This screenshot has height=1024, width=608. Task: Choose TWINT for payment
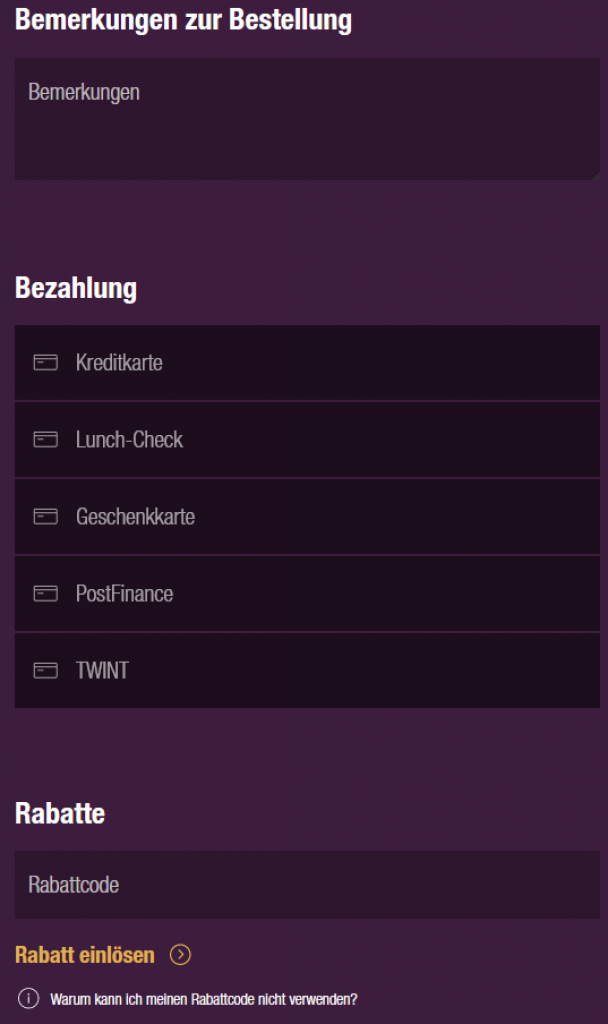click(x=306, y=671)
